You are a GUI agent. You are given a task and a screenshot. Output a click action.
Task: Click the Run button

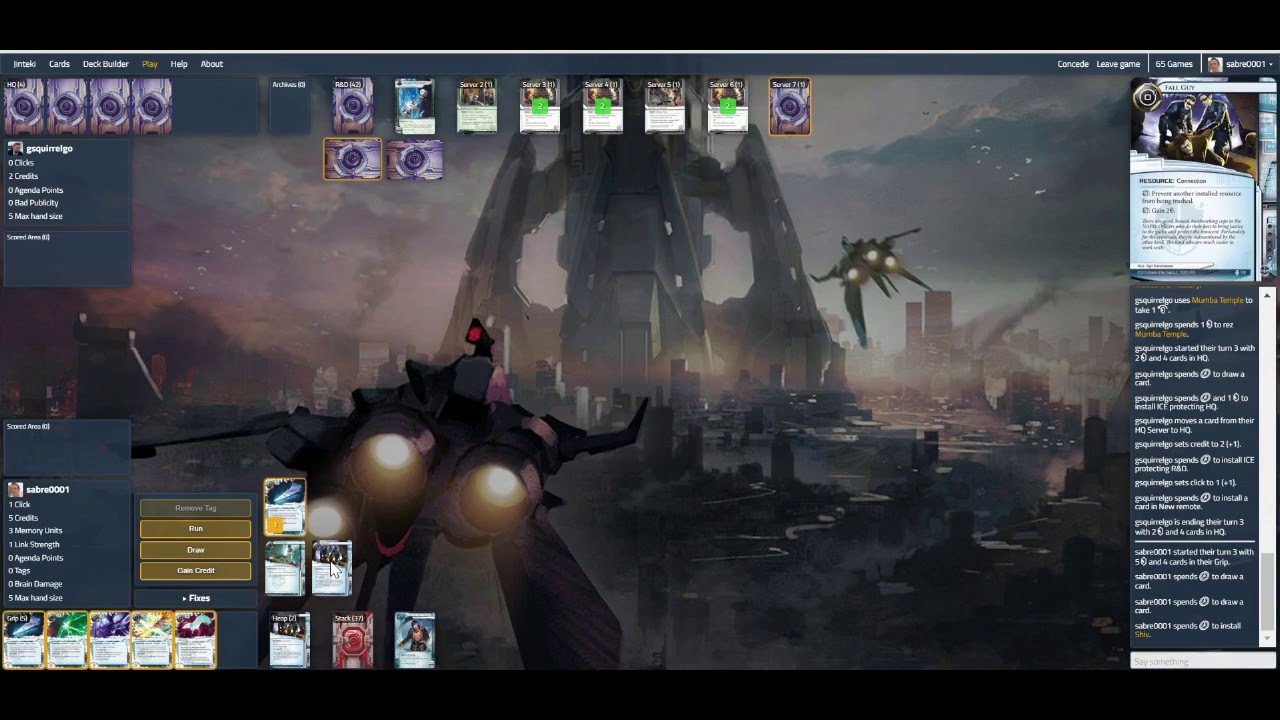(195, 528)
